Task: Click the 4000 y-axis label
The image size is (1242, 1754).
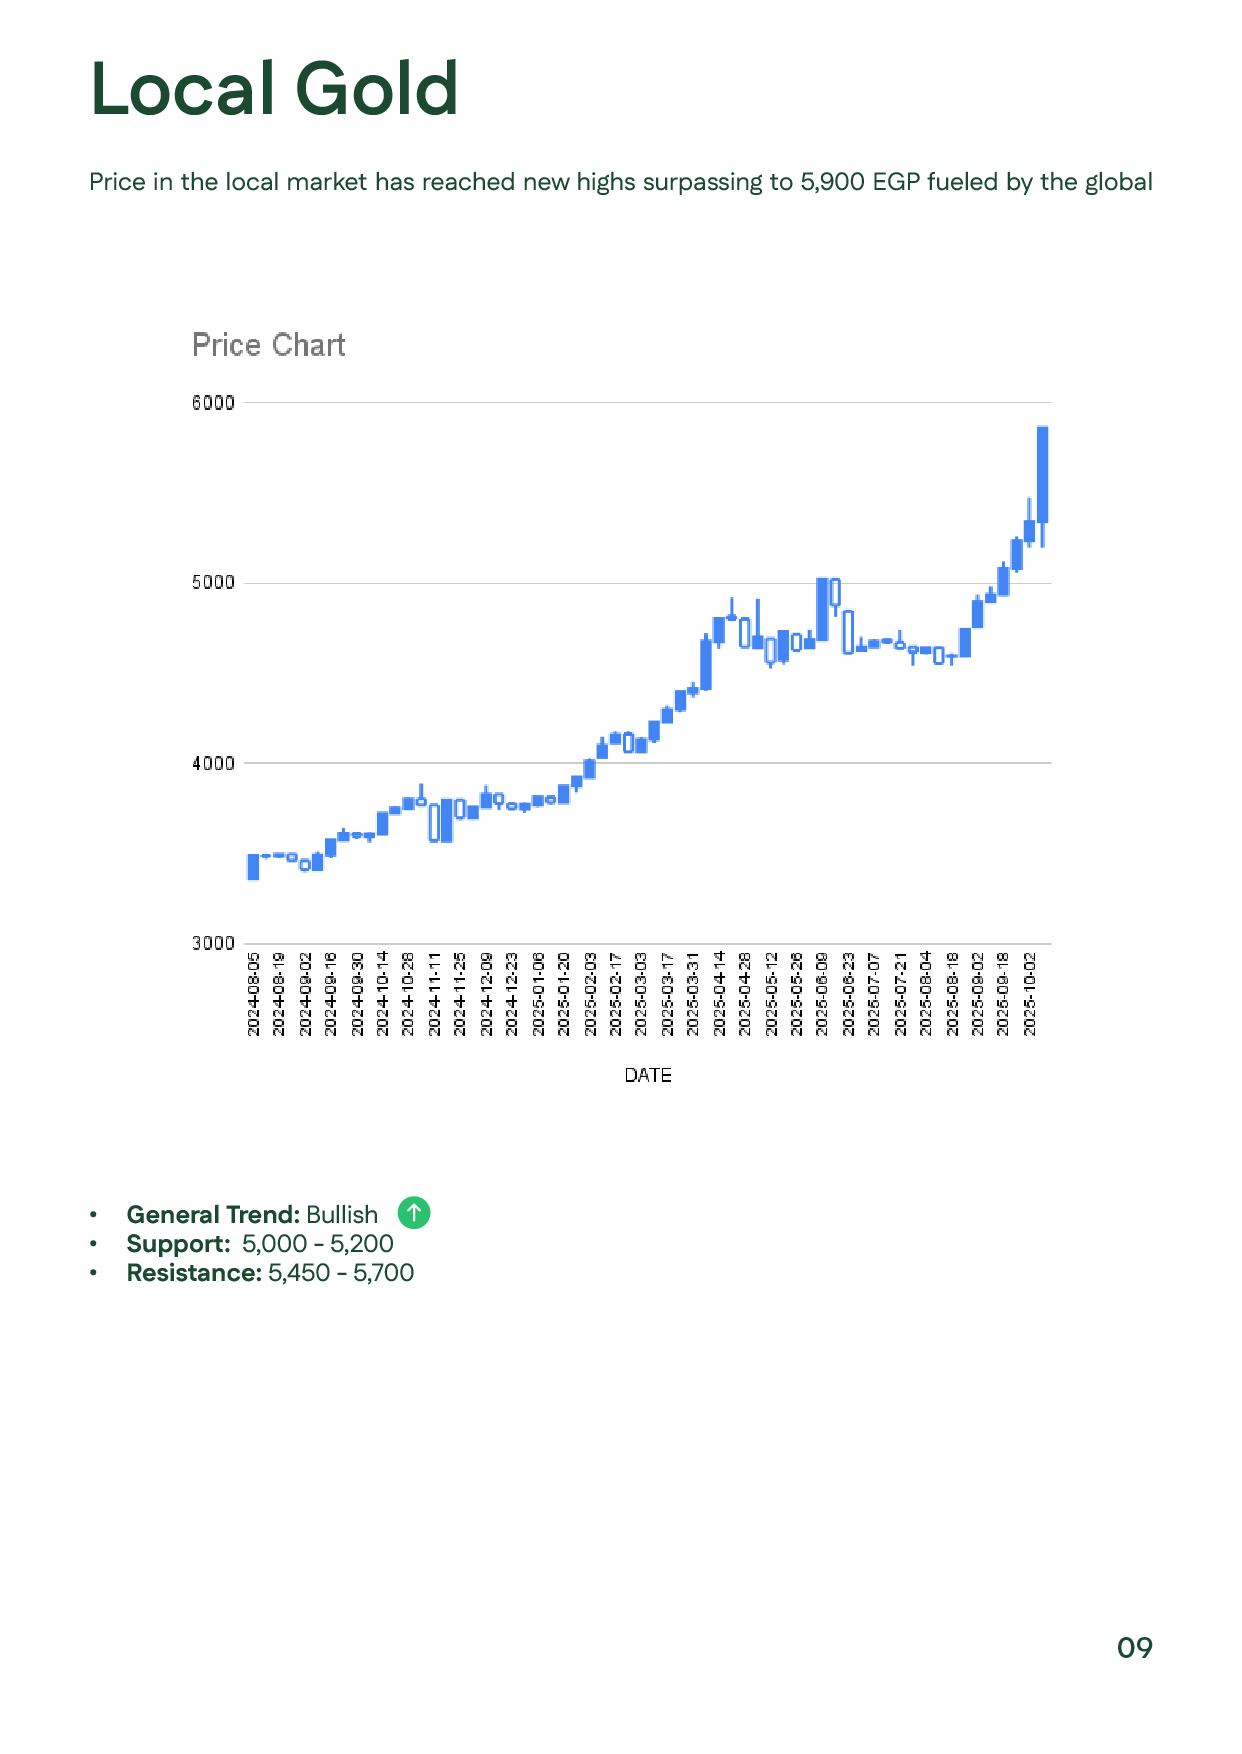Action: point(213,763)
